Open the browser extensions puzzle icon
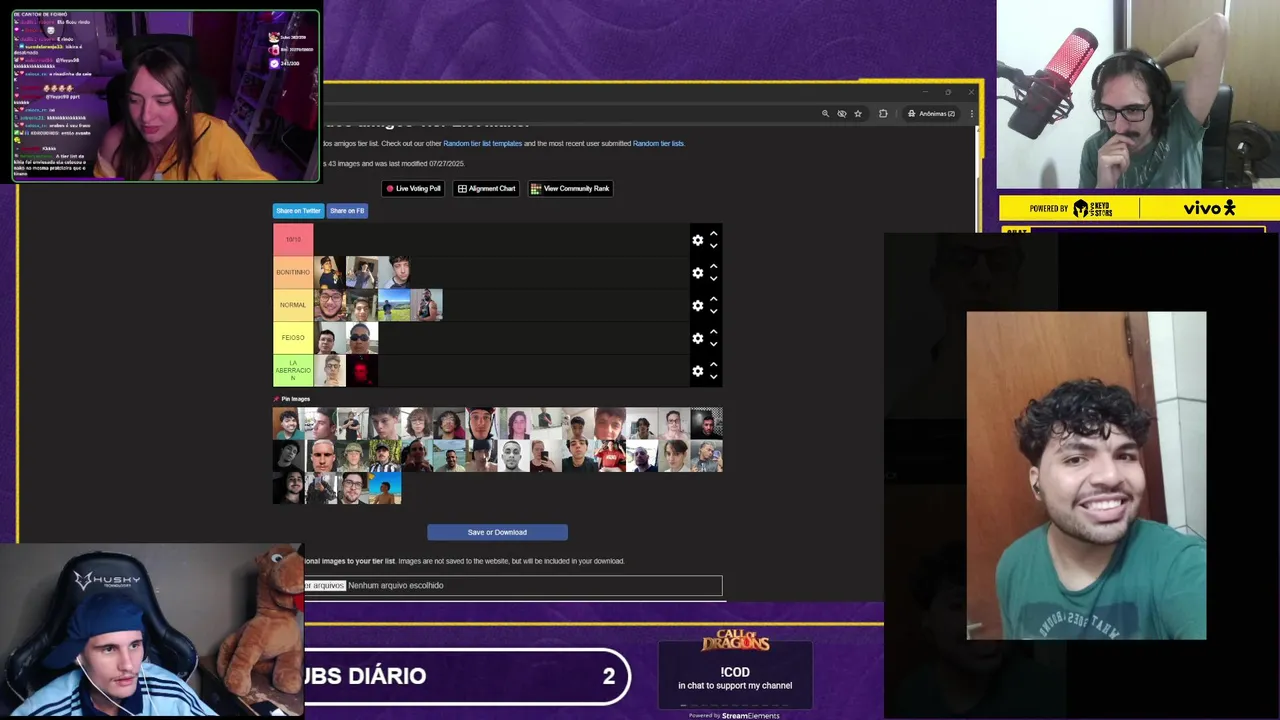 (x=883, y=114)
